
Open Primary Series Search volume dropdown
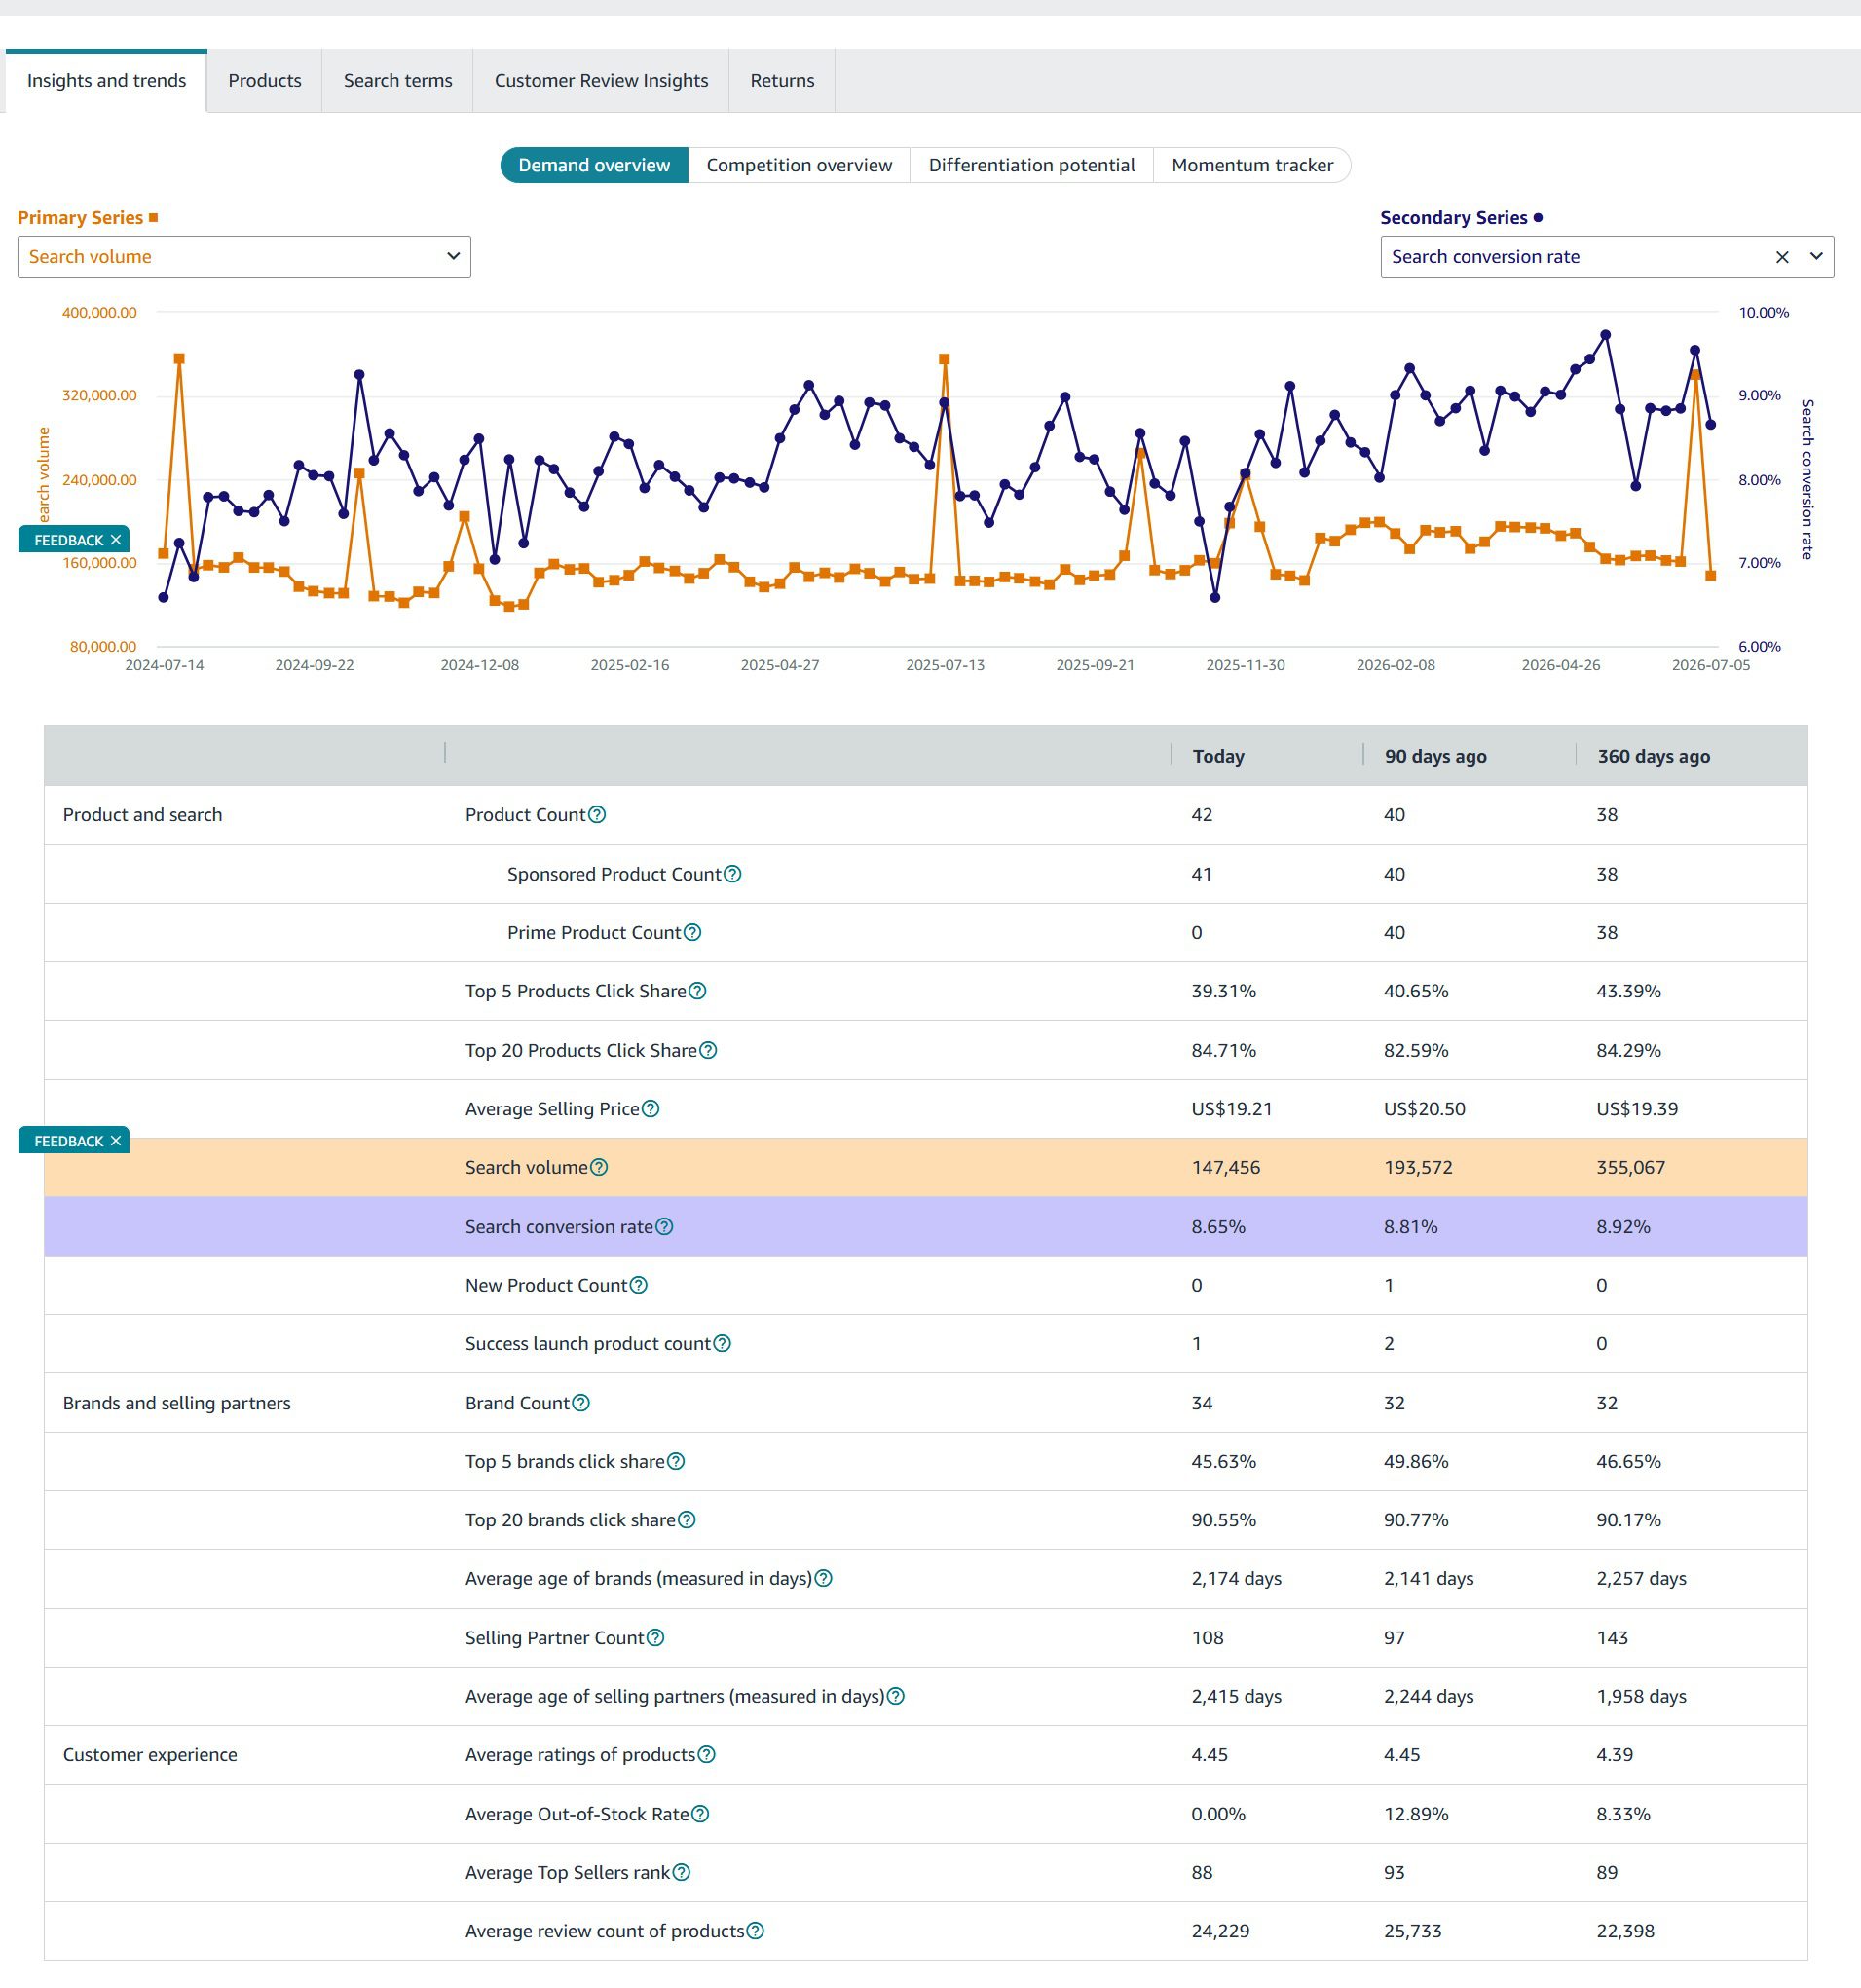244,257
